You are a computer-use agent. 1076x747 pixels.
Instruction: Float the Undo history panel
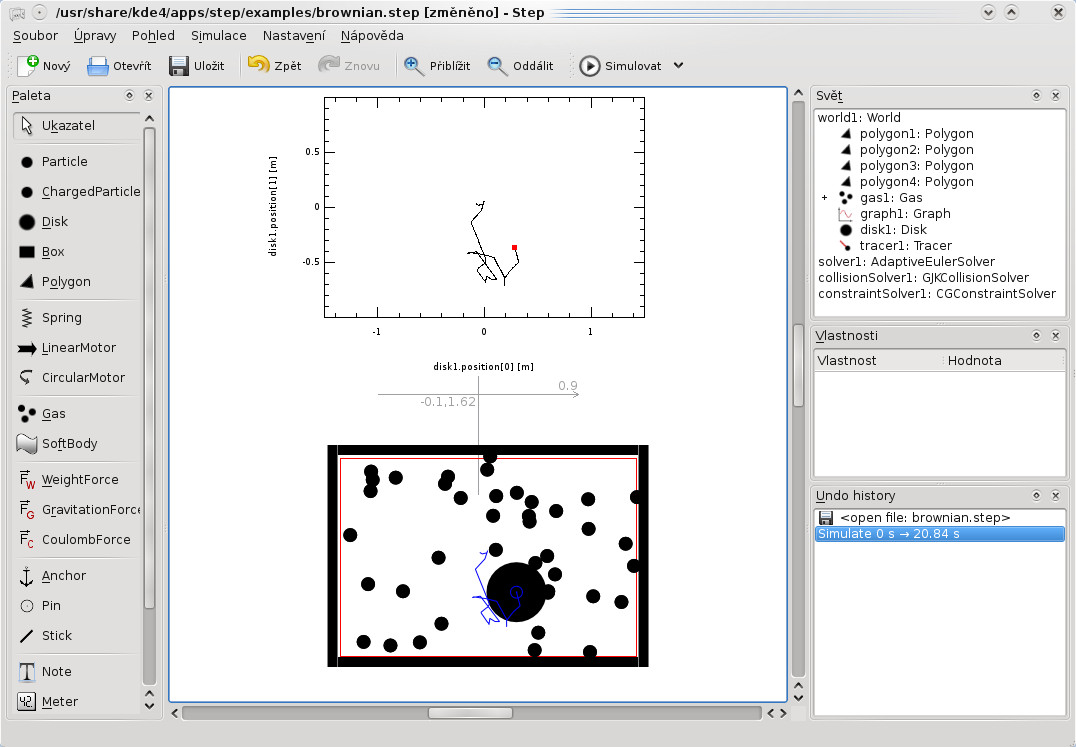(1037, 496)
